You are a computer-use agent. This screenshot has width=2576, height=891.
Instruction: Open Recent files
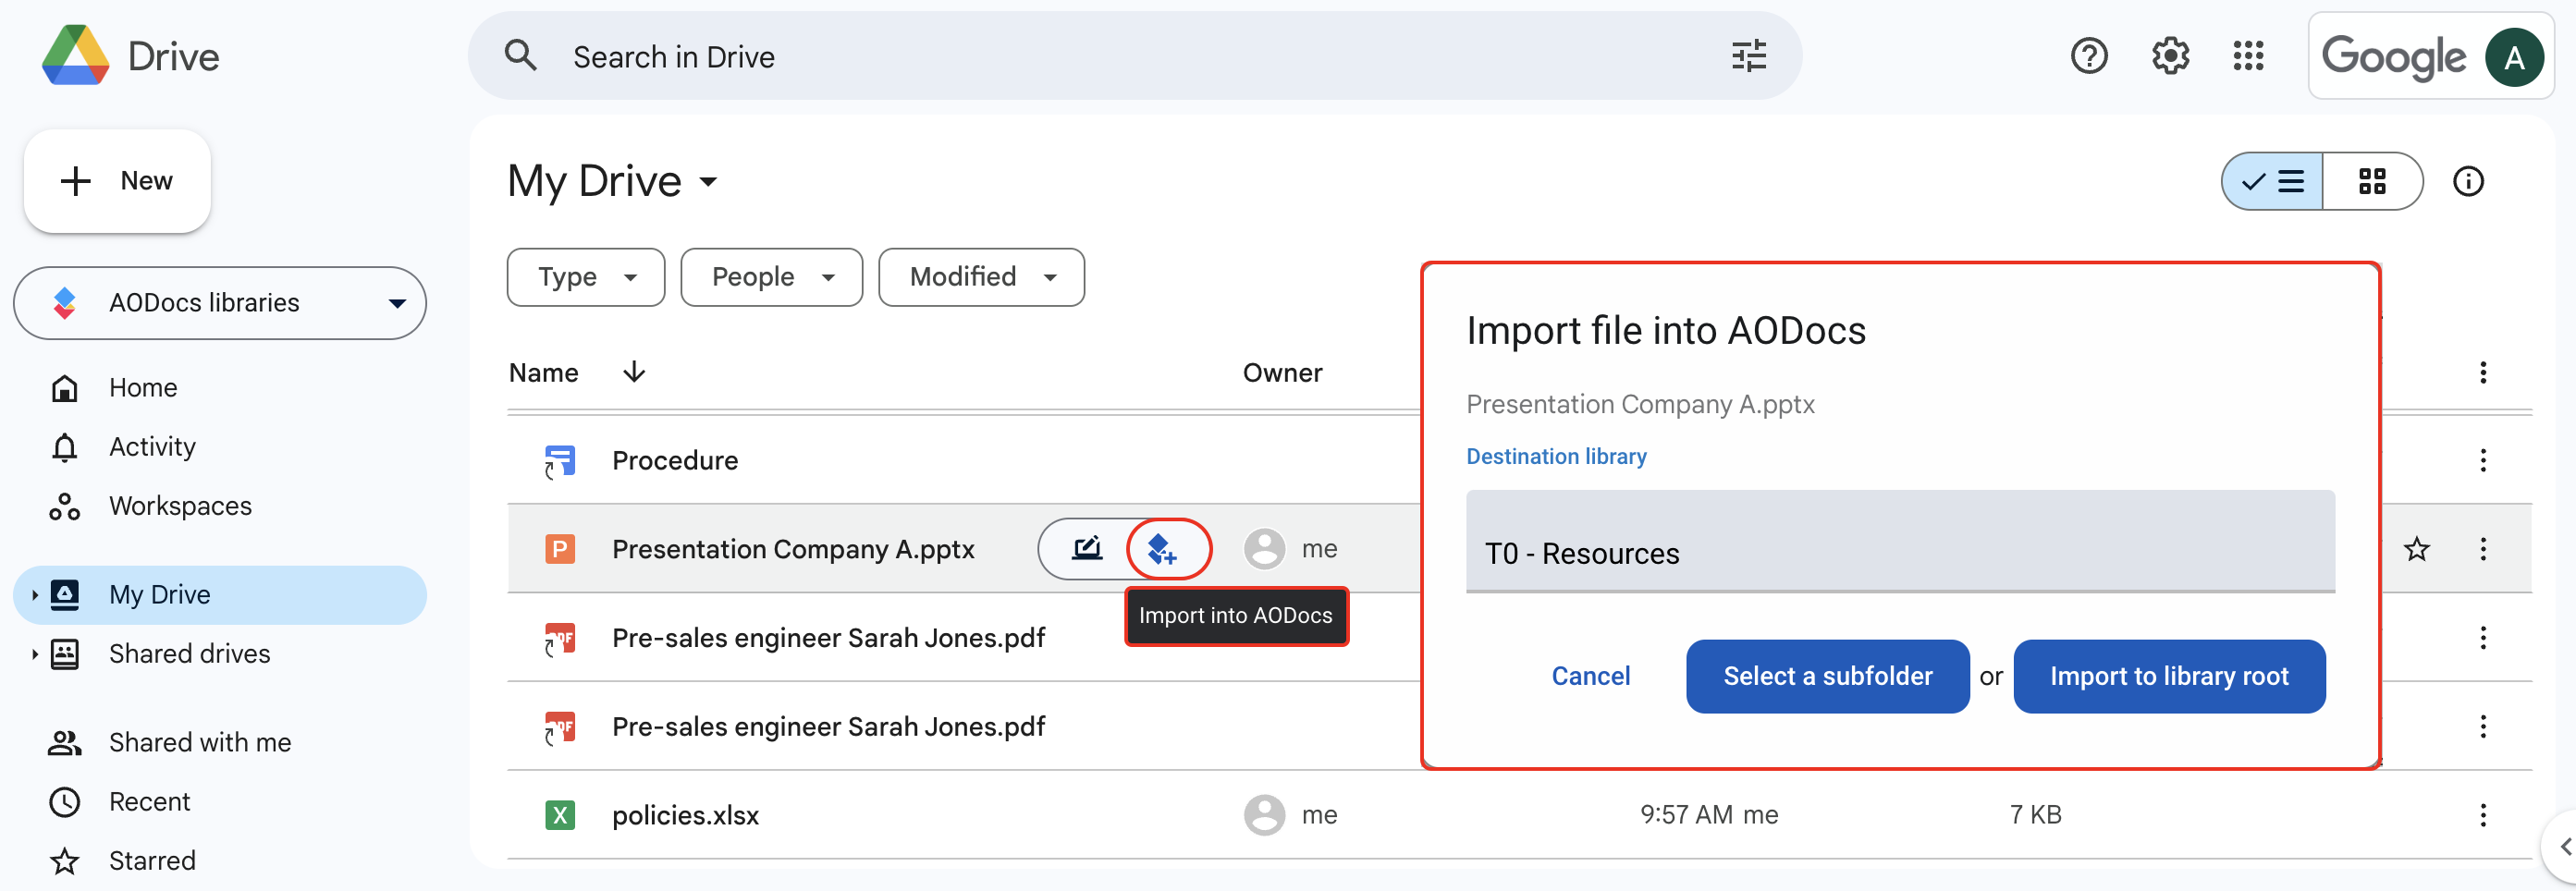point(149,801)
